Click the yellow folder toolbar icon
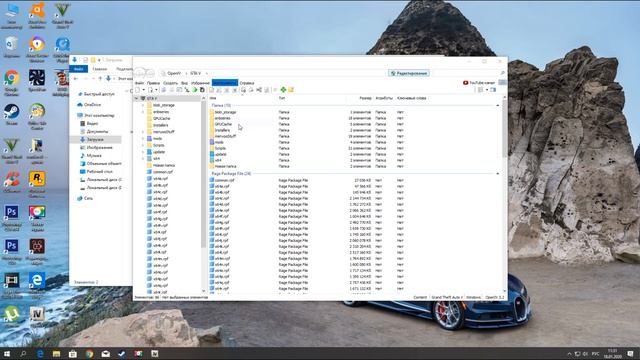Screen dimensions: 640x360 [291, 90]
